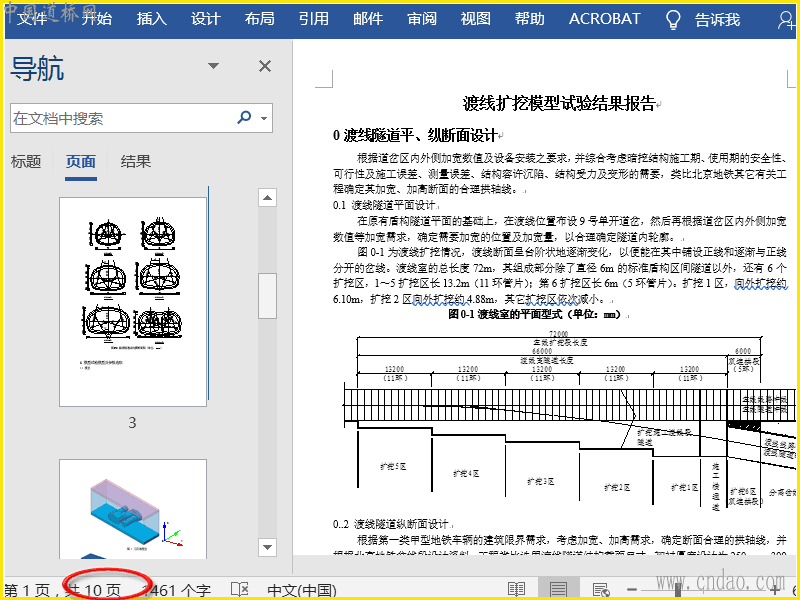Open the 文件 menu tab
This screenshot has height=600, width=800.
click(x=33, y=19)
